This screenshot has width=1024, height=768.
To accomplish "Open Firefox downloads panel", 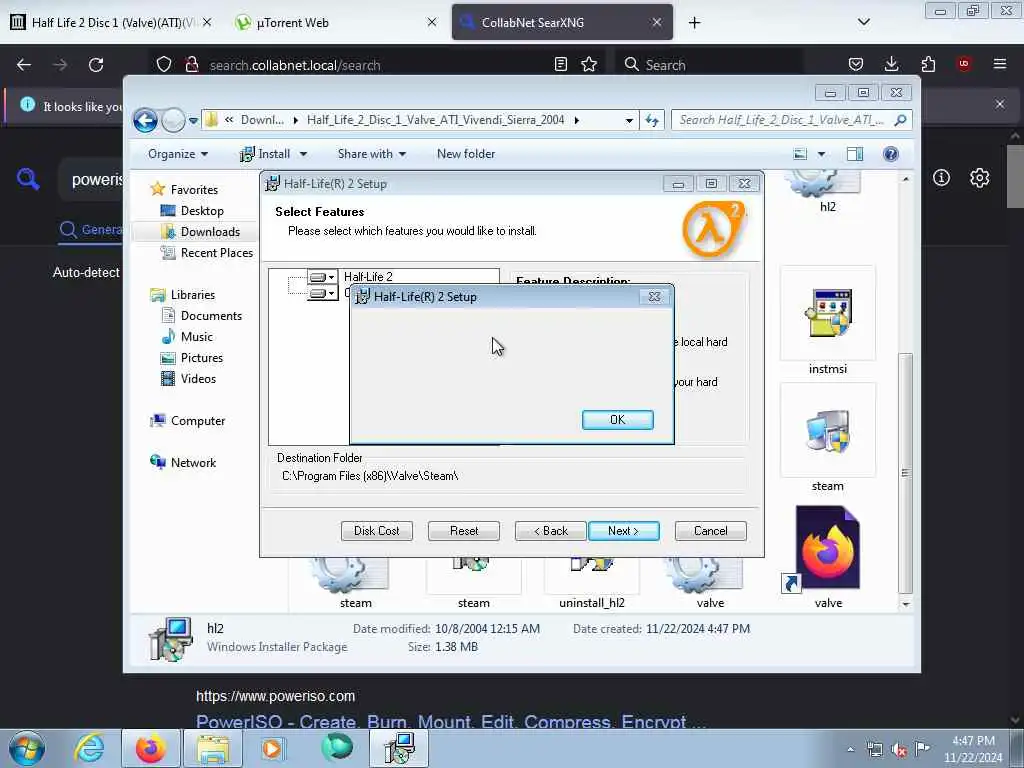I will [x=891, y=64].
